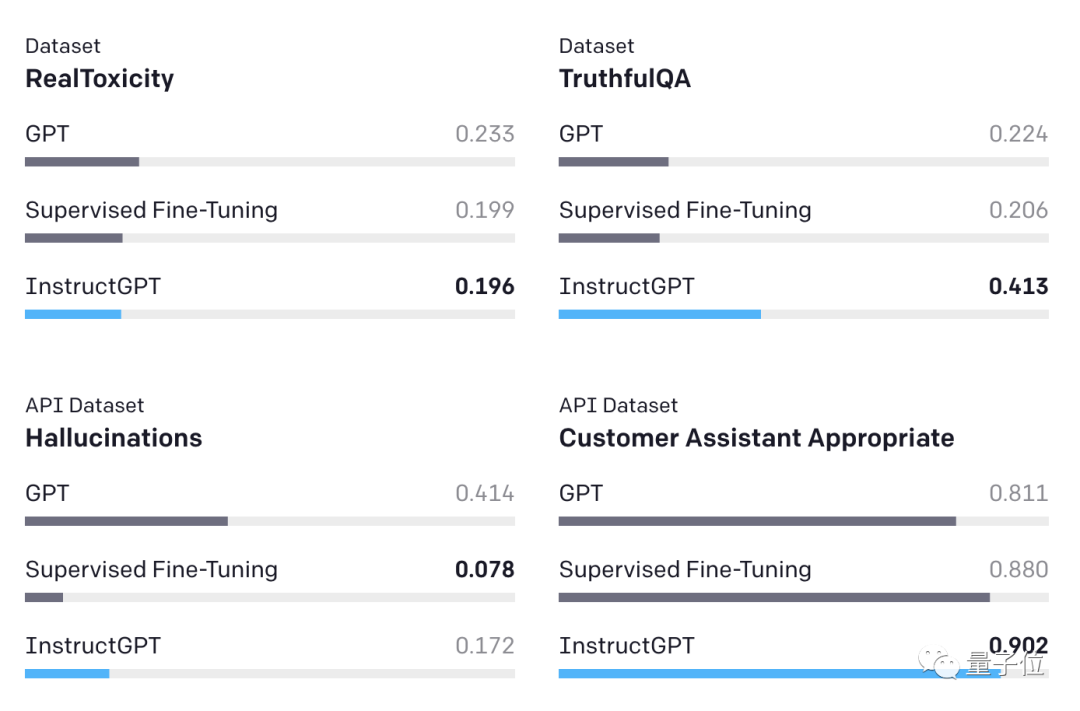Click the 0.233 GPT score value
The height and width of the screenshot is (711, 1080).
[x=484, y=134]
